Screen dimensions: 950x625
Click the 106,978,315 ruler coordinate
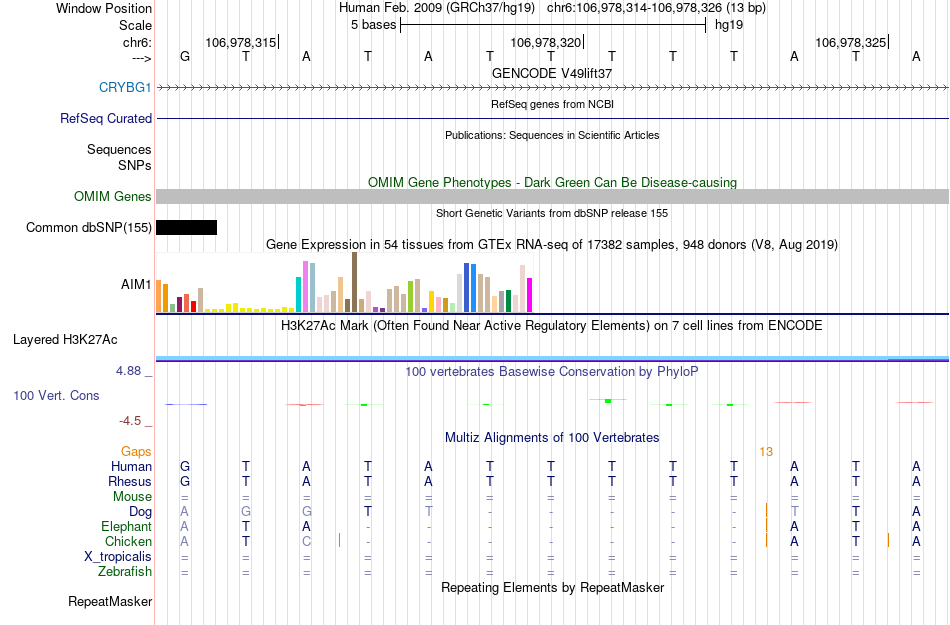pyautogui.click(x=241, y=42)
